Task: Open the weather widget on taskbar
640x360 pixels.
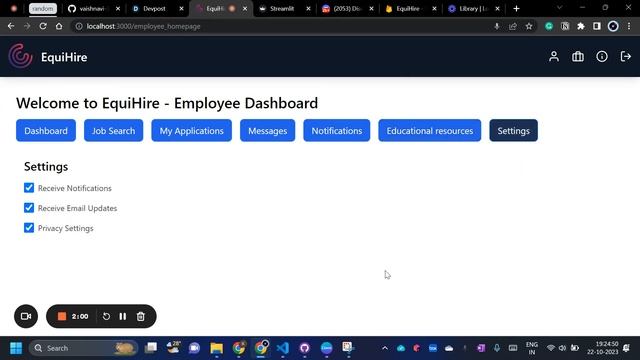Action: [x=173, y=348]
